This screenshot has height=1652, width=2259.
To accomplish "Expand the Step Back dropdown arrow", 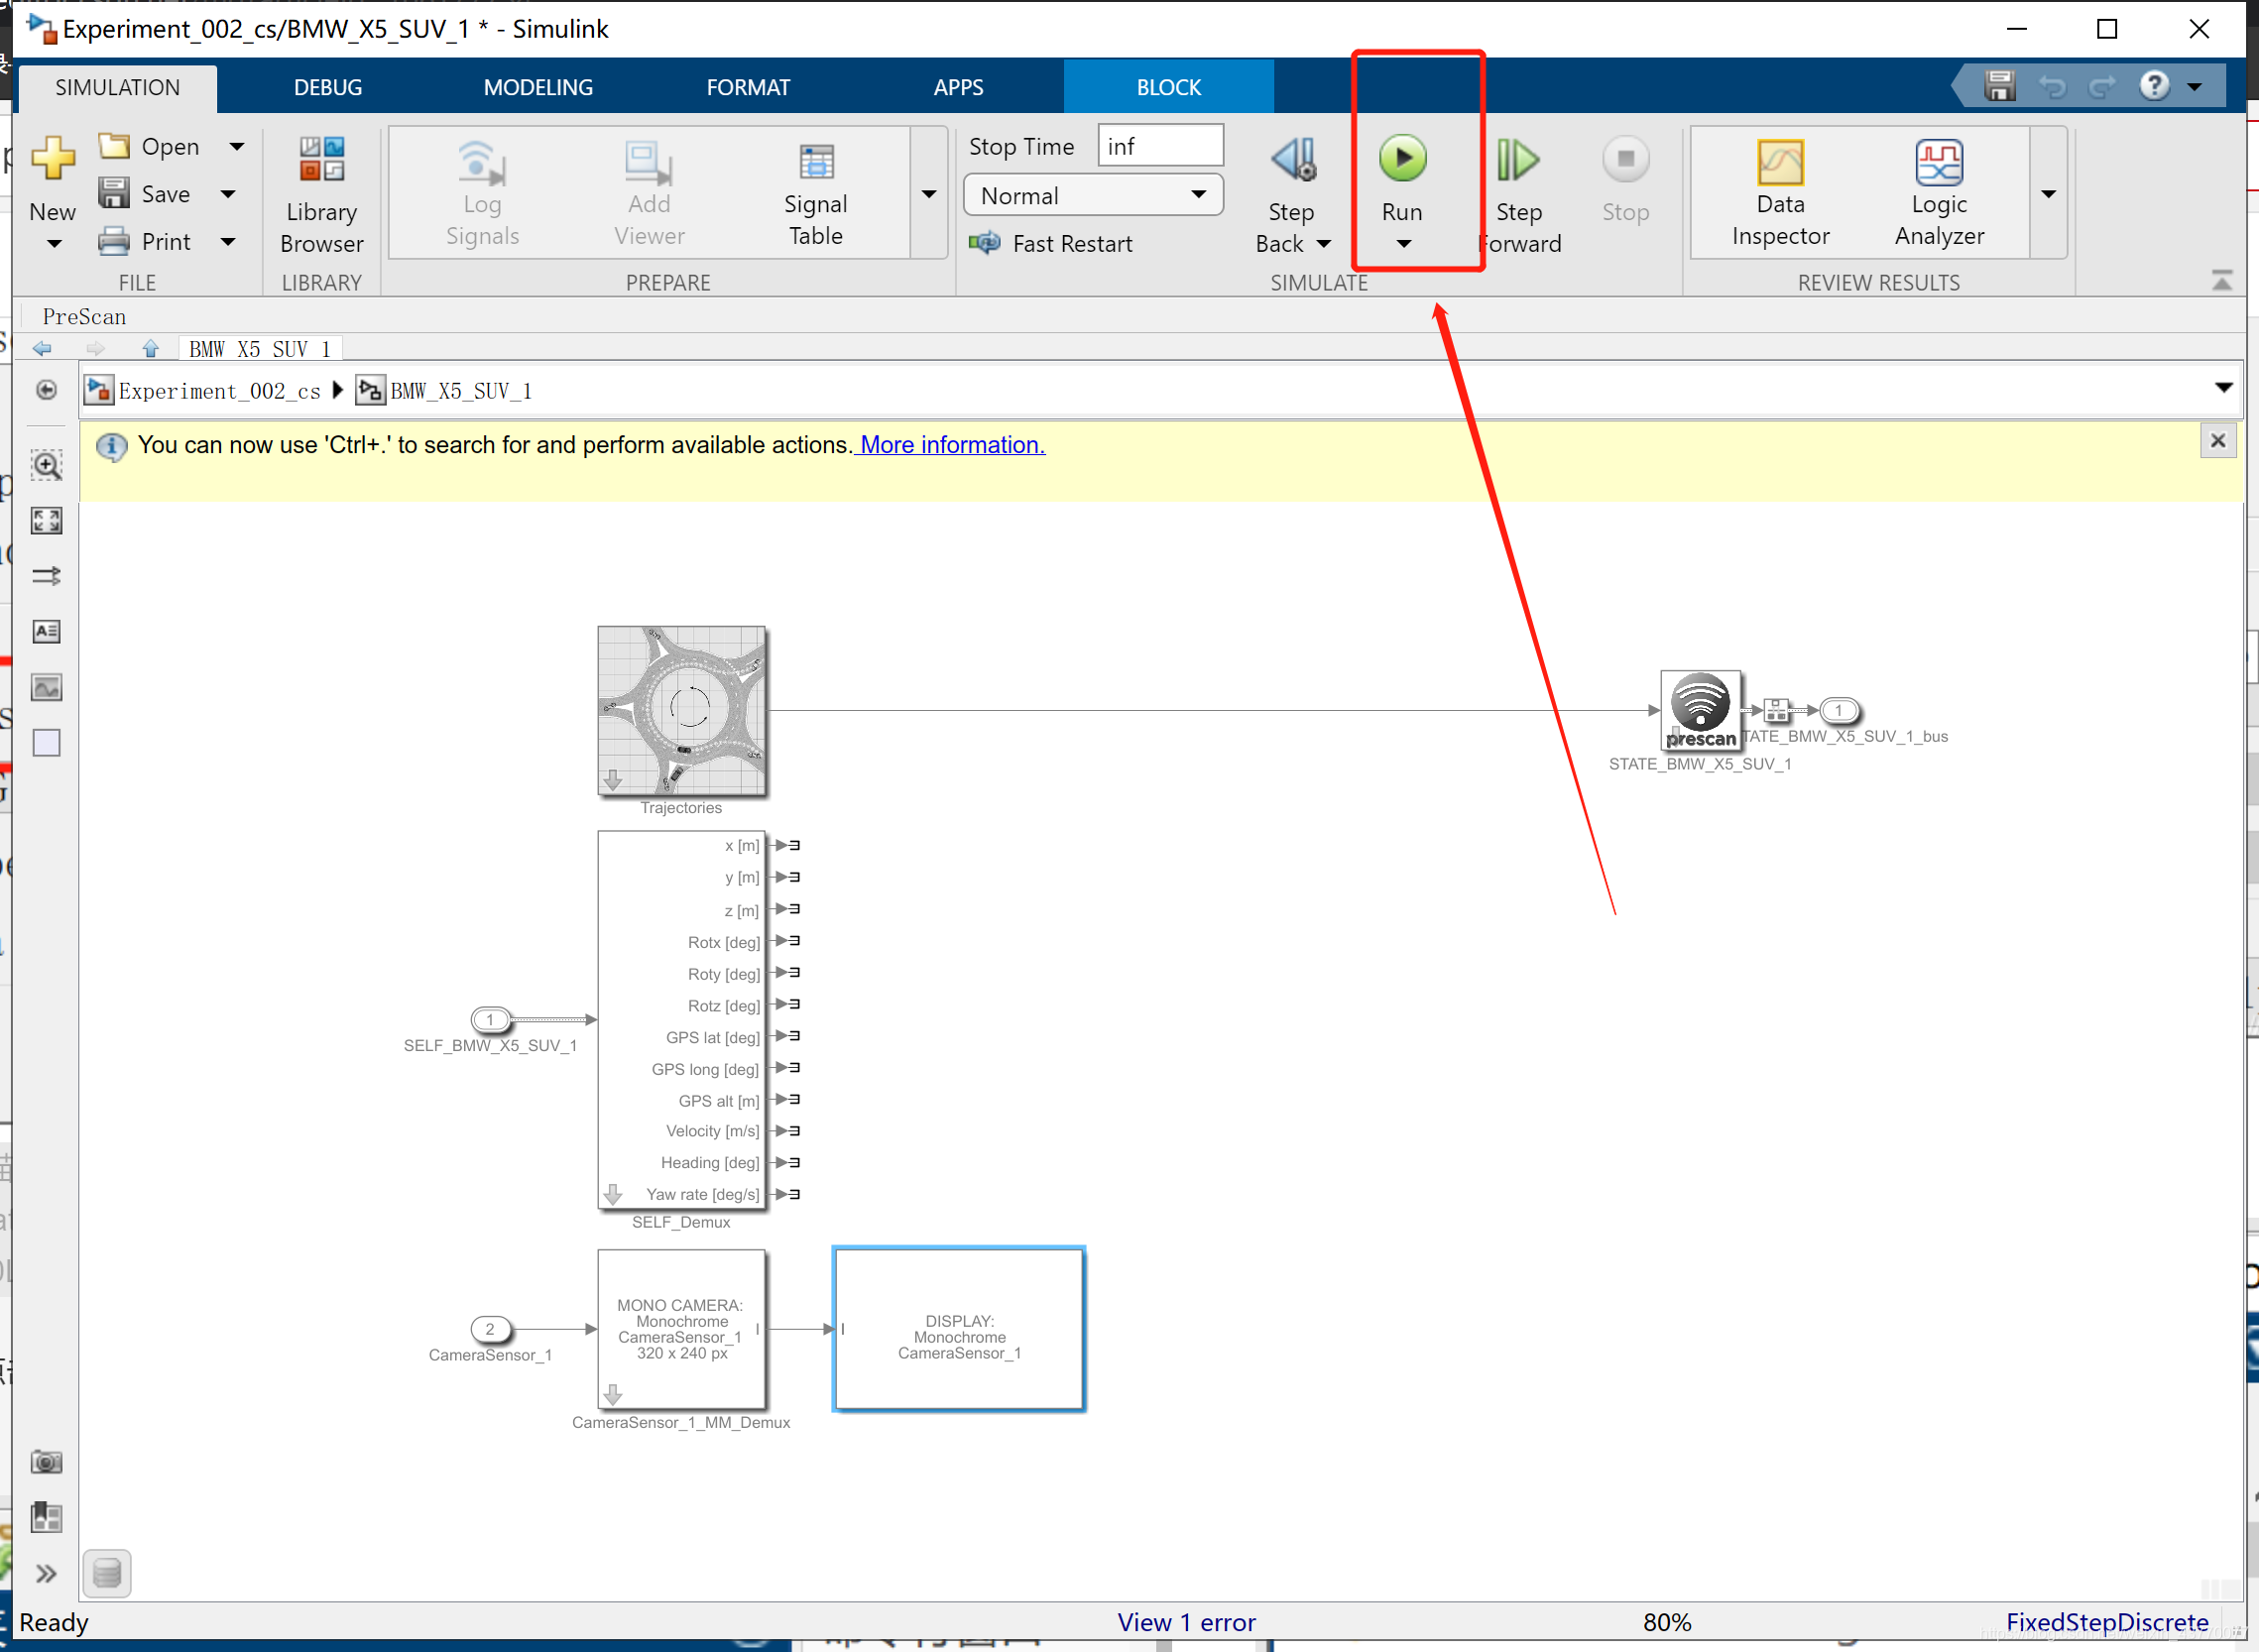I will point(1323,244).
